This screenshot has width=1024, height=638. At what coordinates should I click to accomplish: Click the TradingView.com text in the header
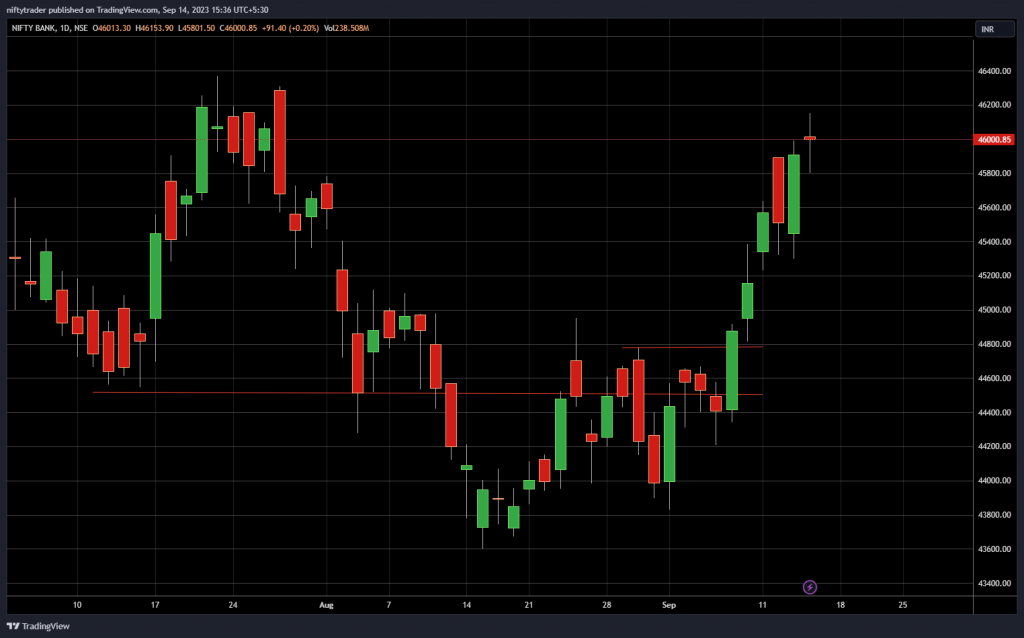pyautogui.click(x=127, y=10)
